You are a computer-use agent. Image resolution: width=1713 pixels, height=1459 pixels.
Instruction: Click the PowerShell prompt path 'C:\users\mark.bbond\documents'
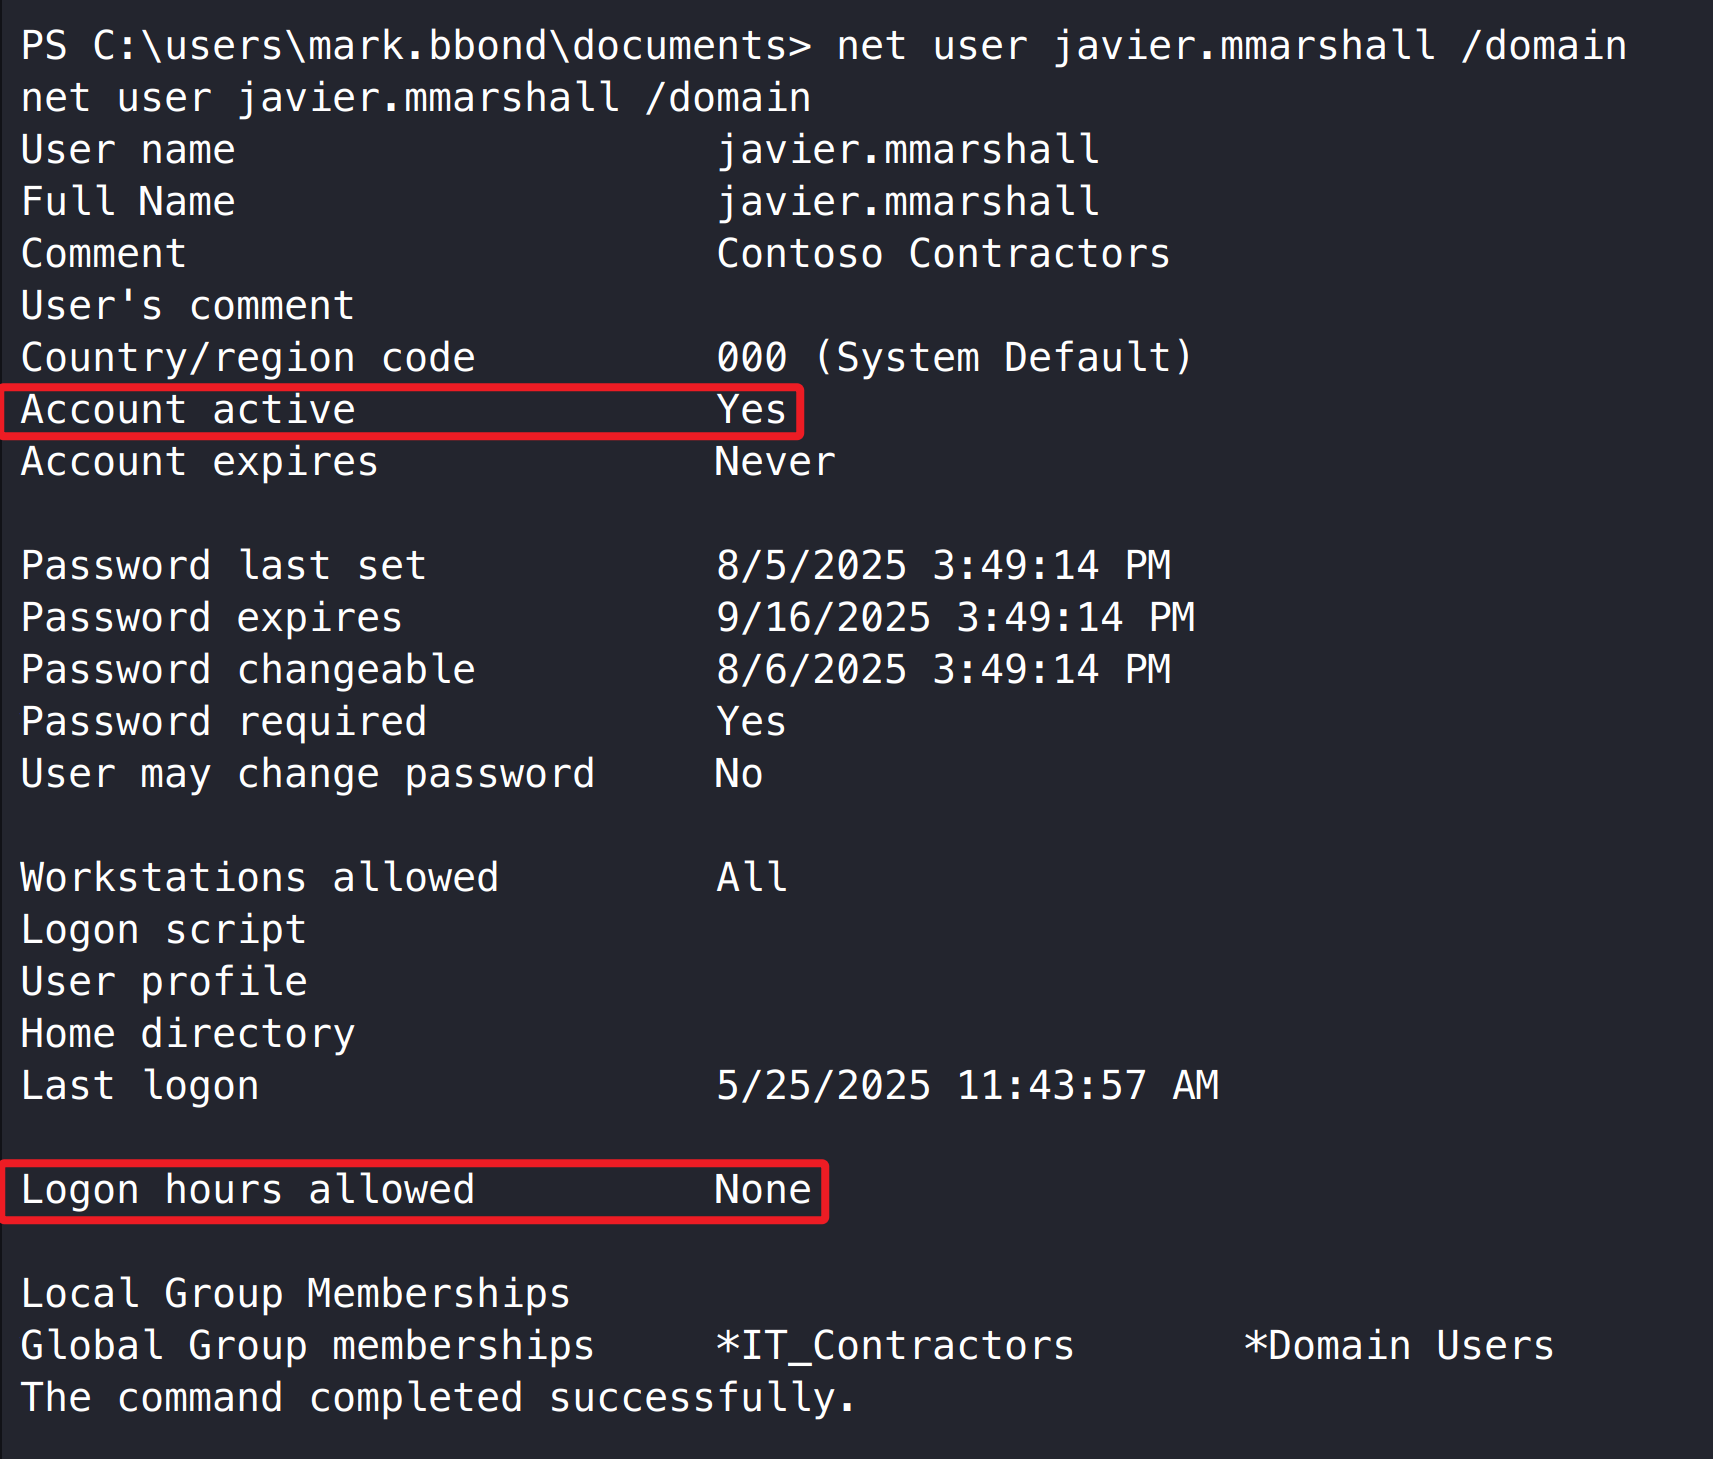tap(440, 46)
